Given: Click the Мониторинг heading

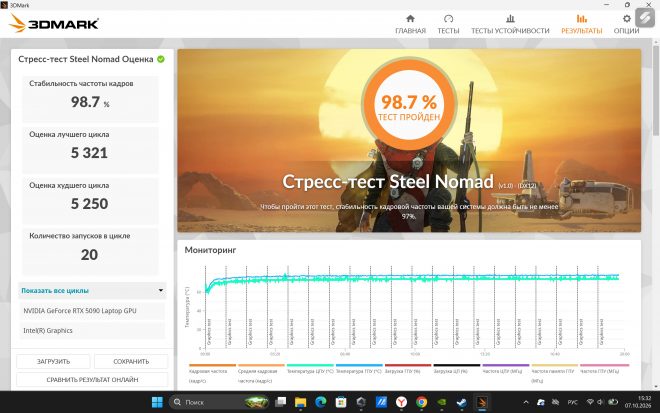Looking at the screenshot, I should click(x=210, y=250).
